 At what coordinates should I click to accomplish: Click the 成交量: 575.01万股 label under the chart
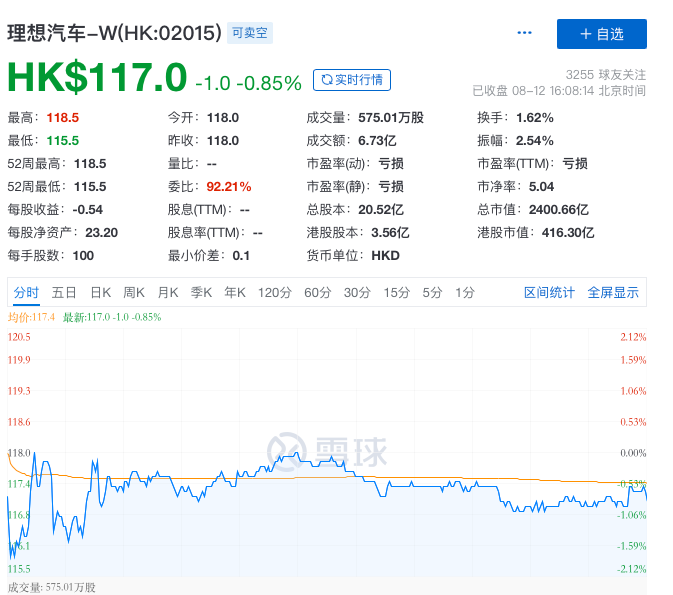[52, 587]
